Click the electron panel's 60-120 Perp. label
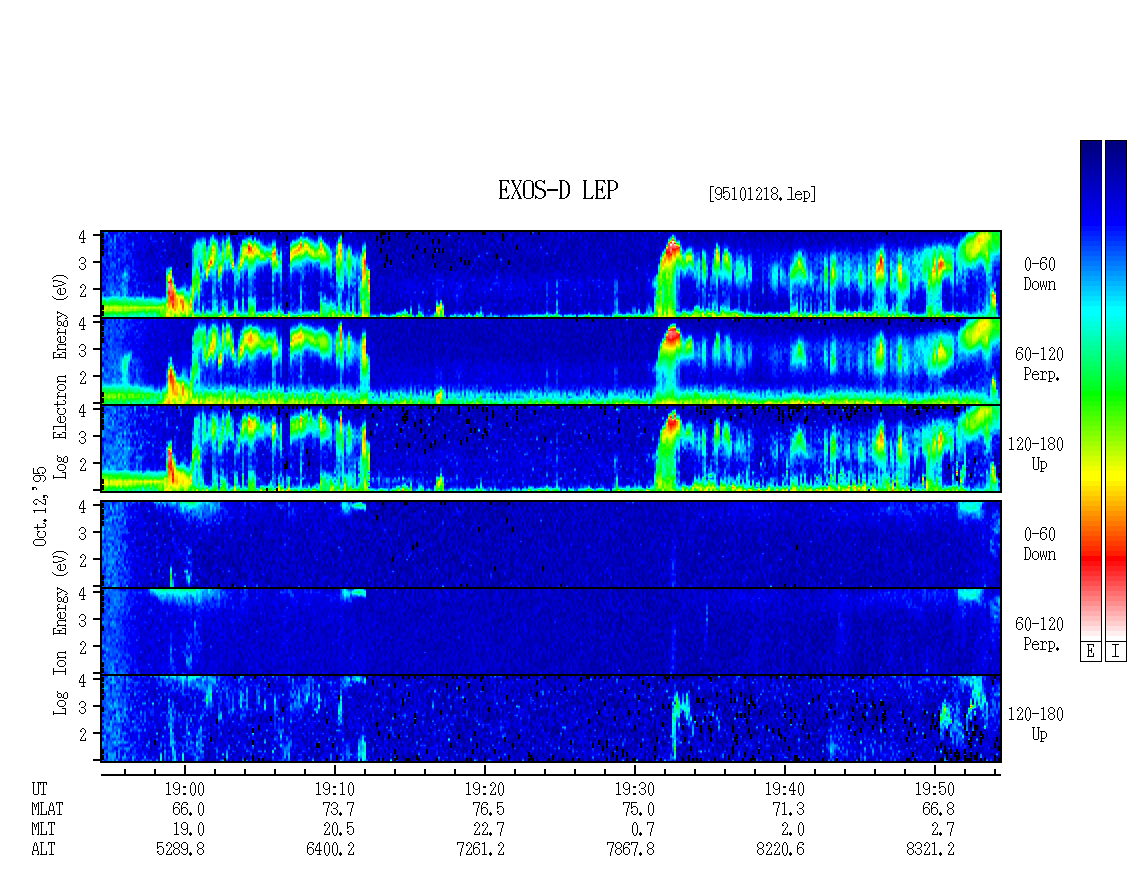This screenshot has width=1130, height=875. click(1038, 365)
